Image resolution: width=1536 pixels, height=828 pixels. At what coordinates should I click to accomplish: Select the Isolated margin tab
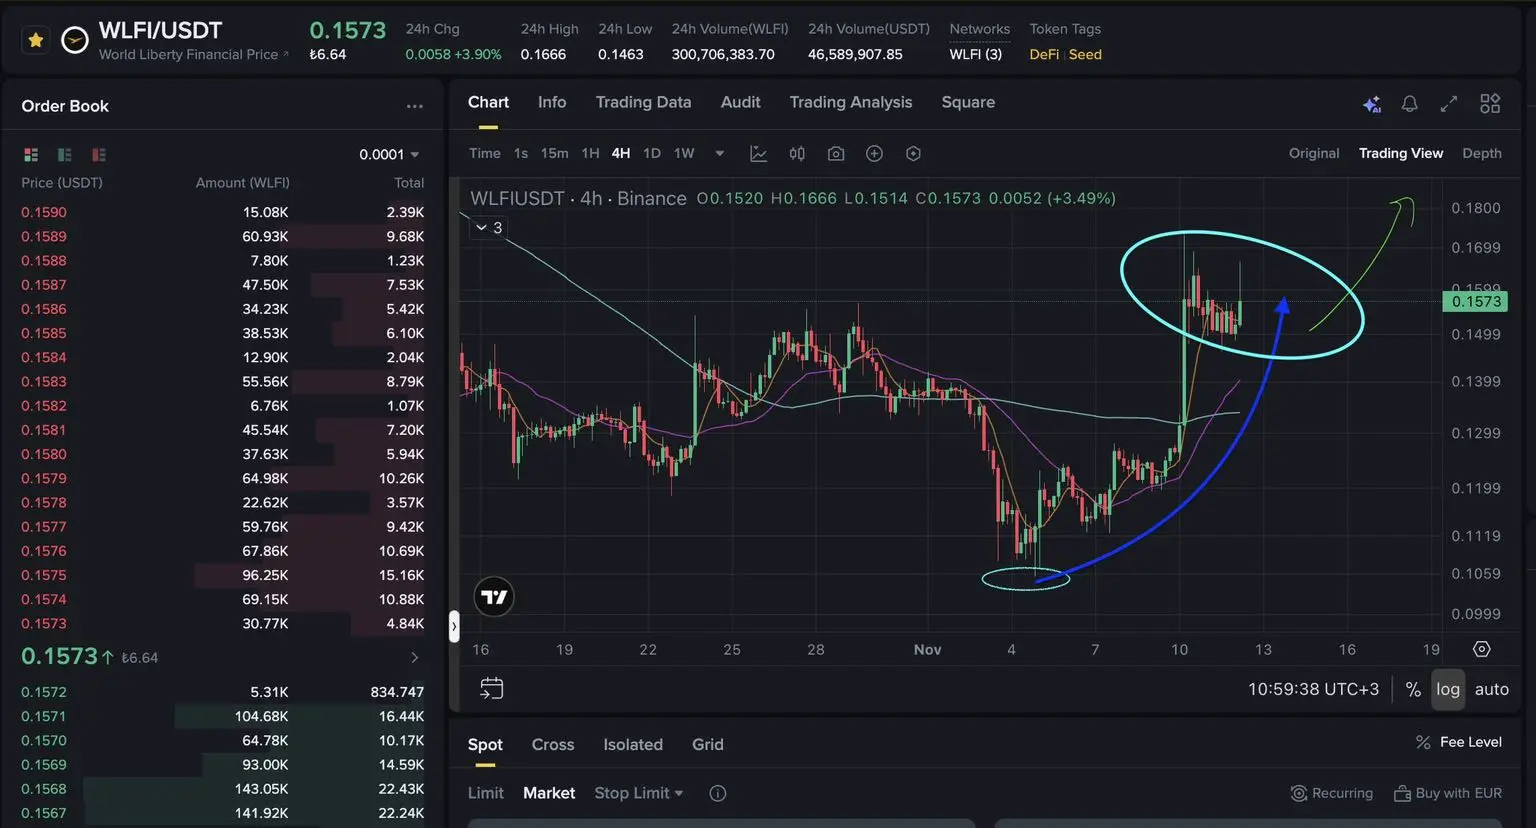pos(633,744)
